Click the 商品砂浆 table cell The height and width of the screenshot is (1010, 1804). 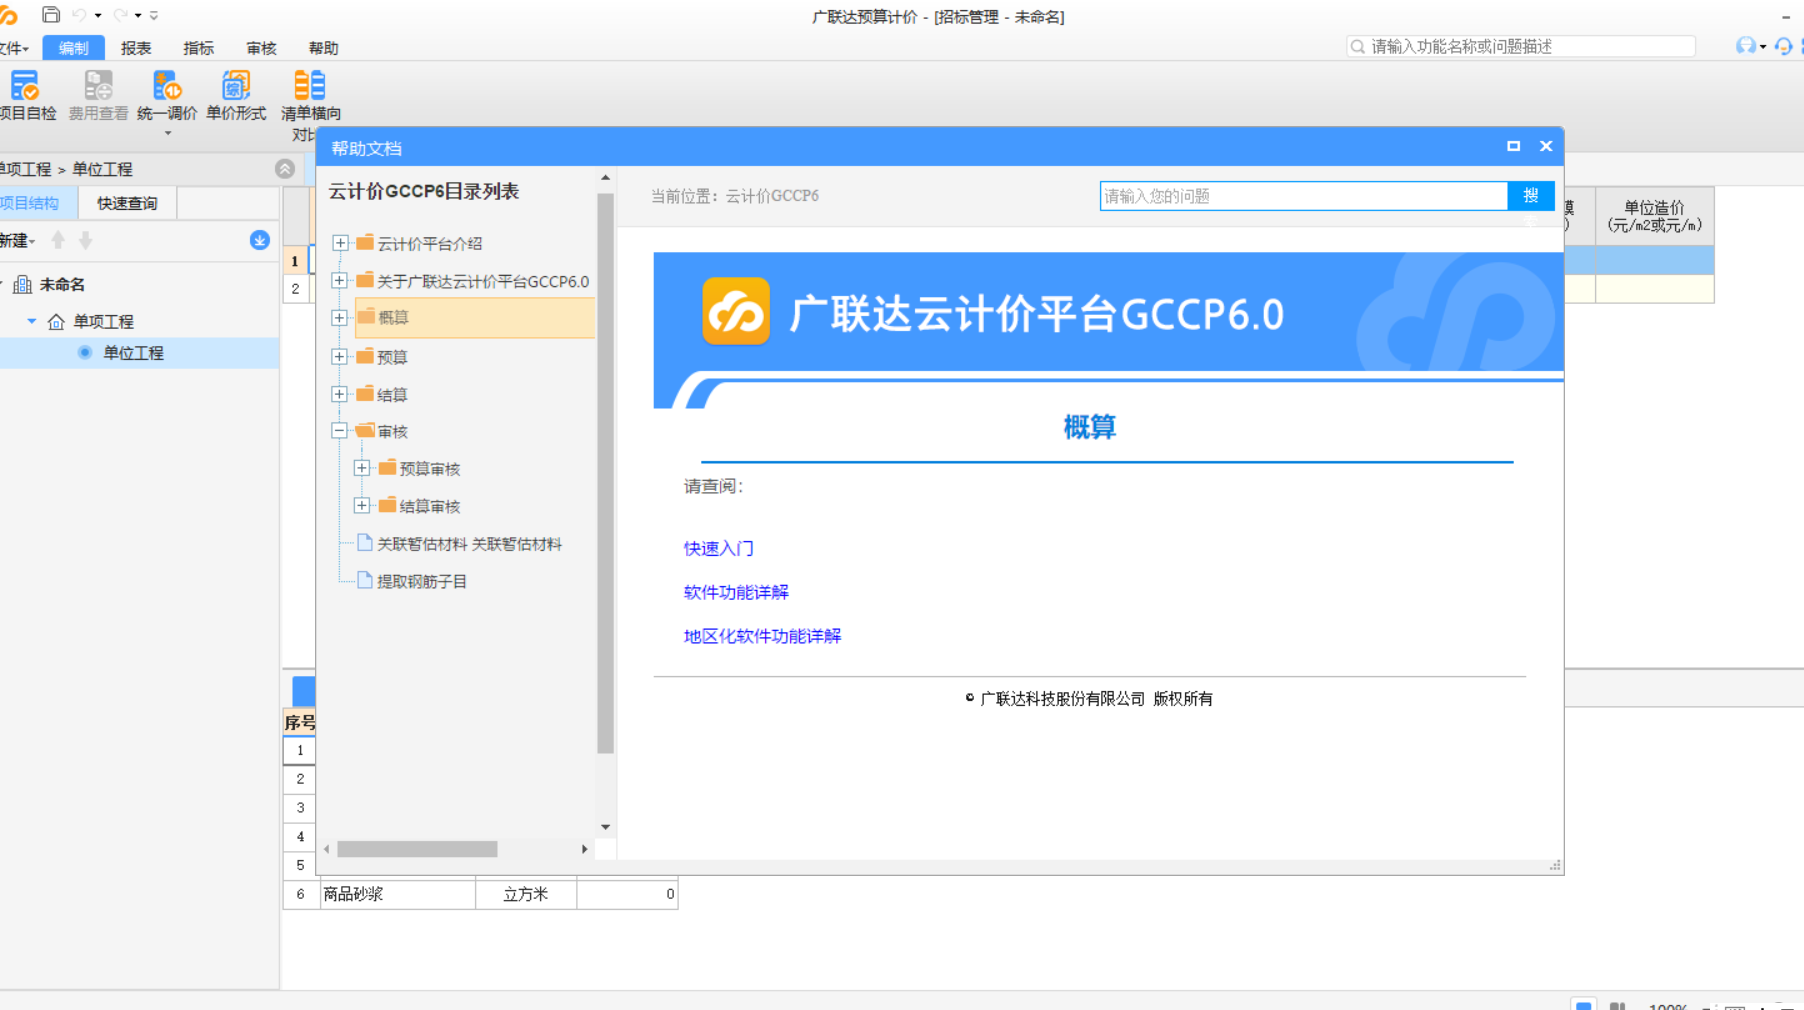(x=397, y=894)
